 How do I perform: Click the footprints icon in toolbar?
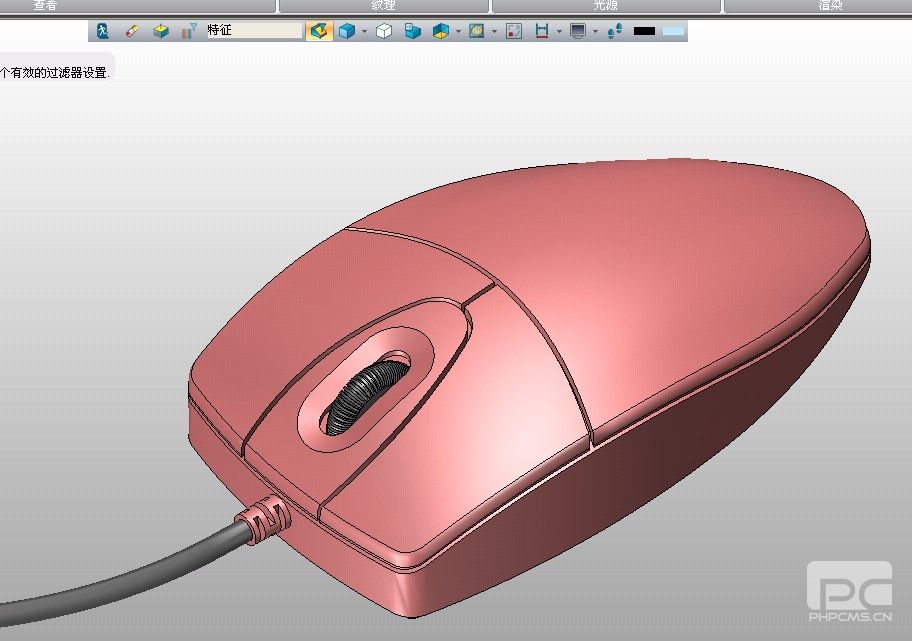point(614,31)
